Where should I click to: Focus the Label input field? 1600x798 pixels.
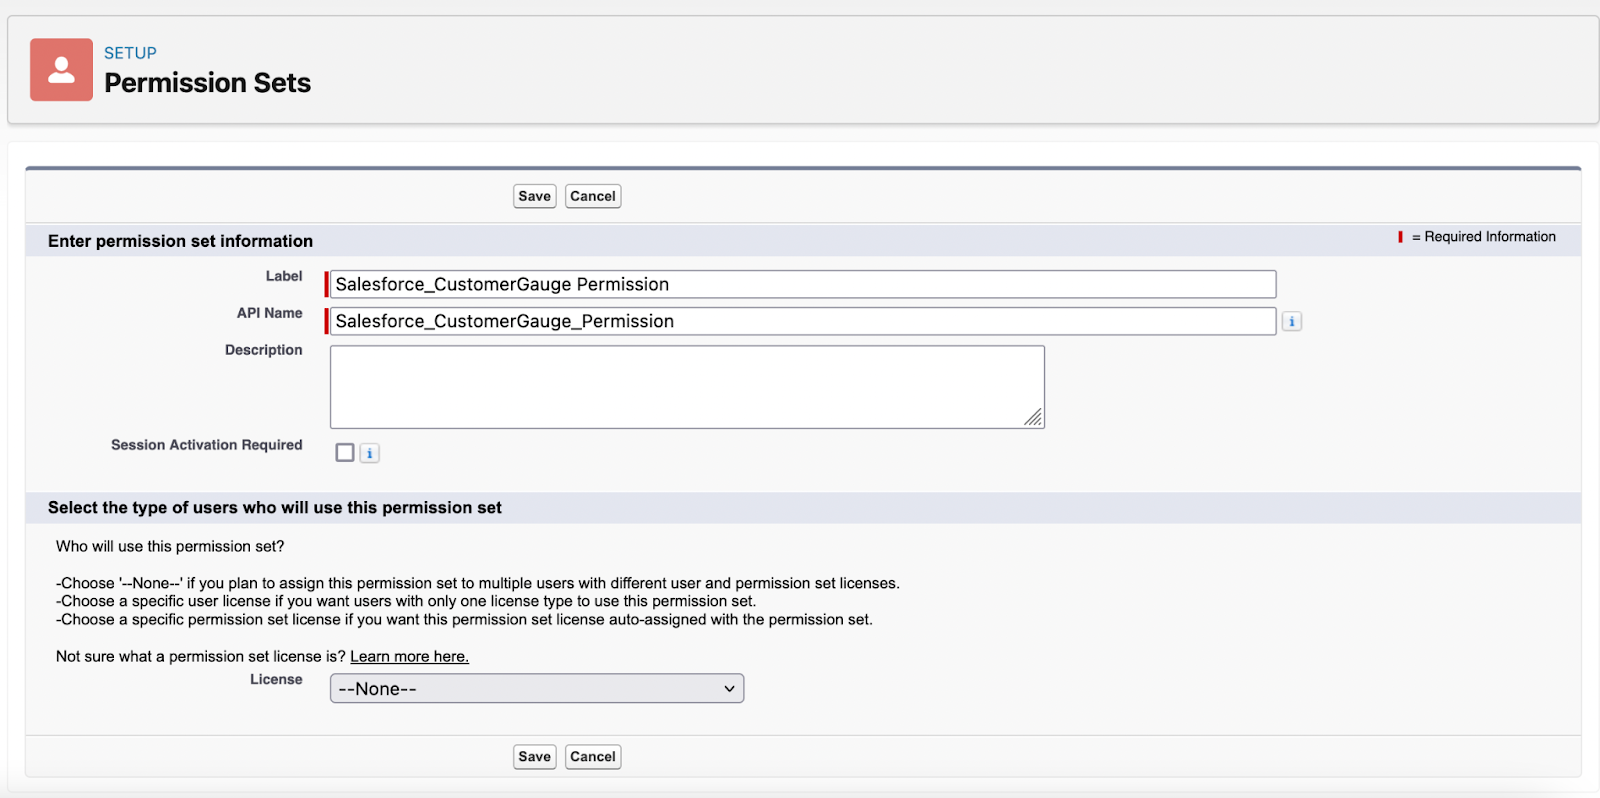click(x=803, y=284)
